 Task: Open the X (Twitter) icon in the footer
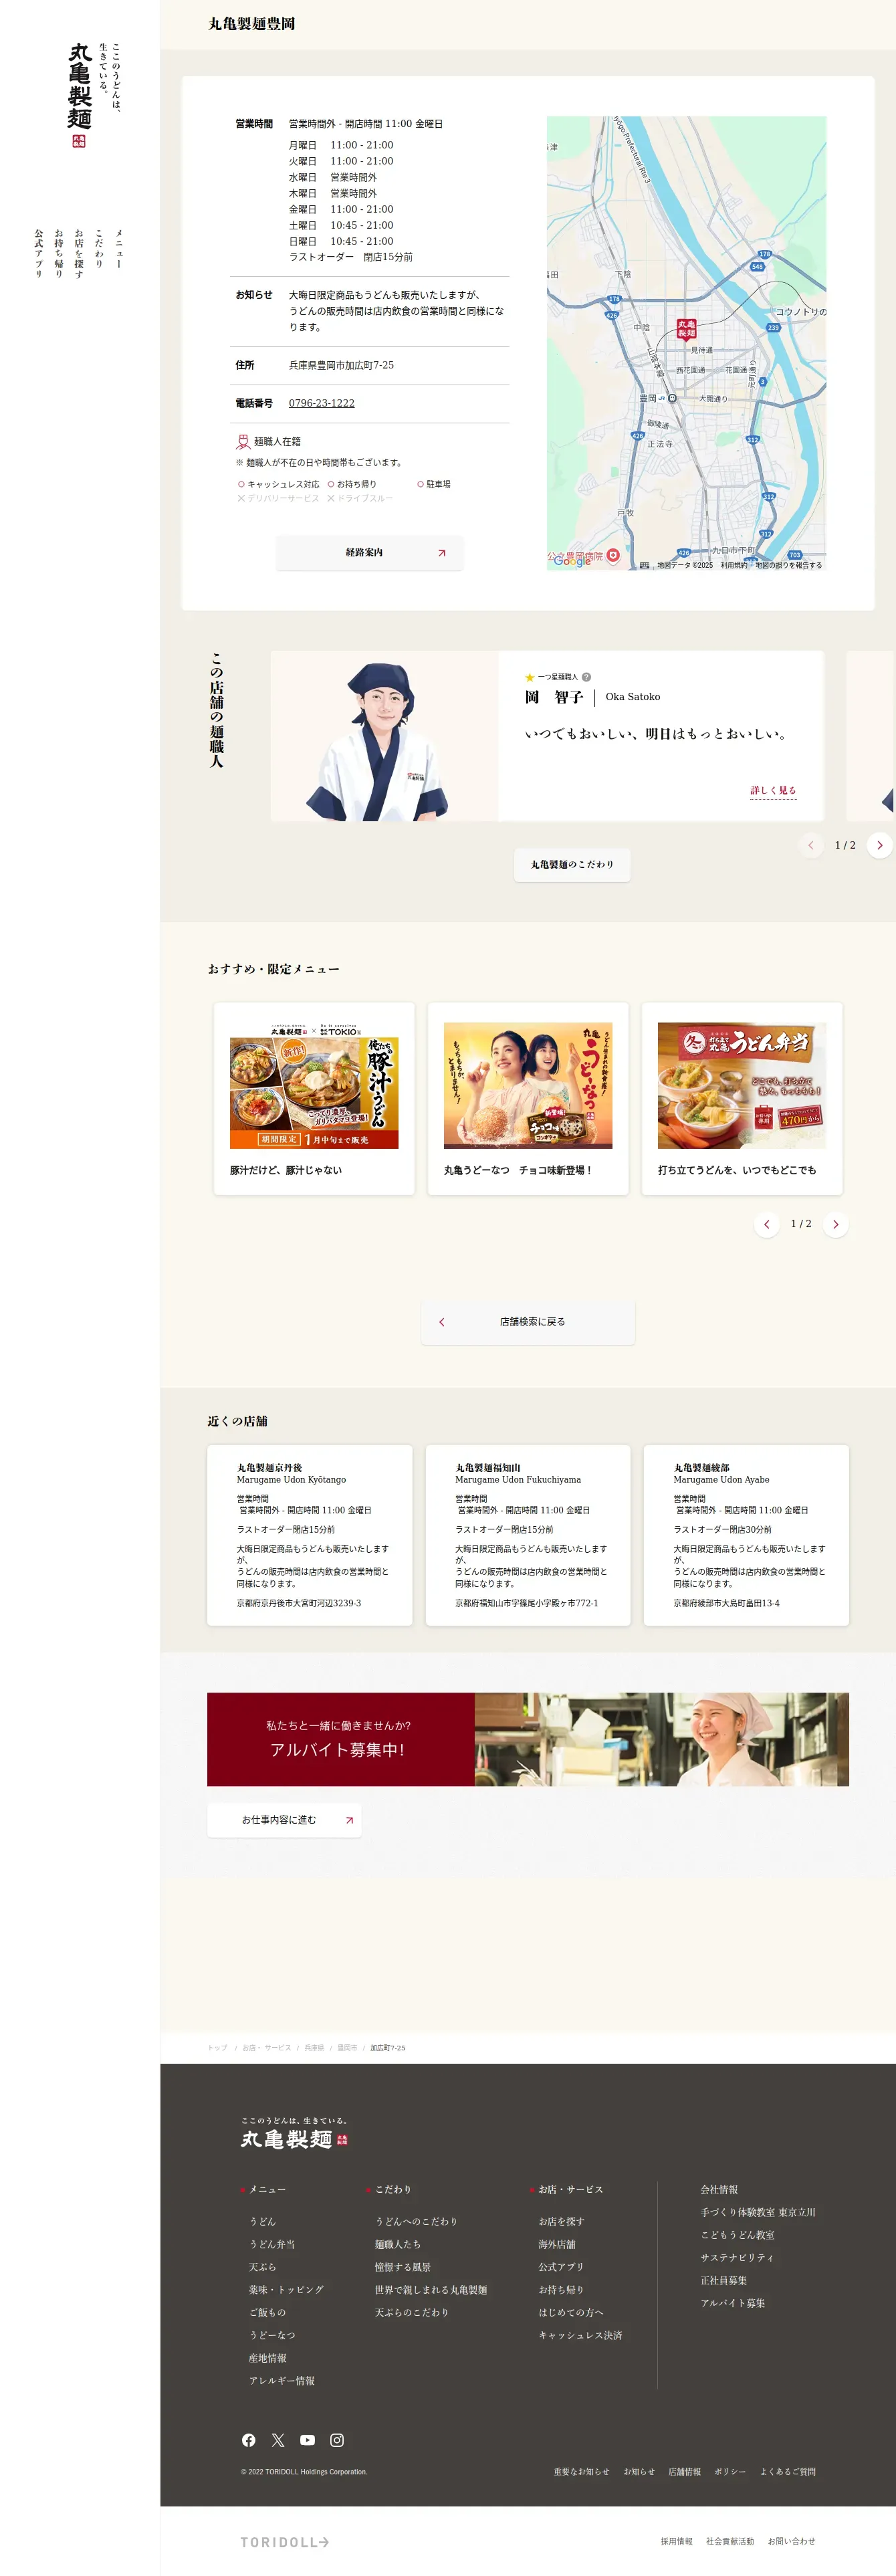point(278,2440)
